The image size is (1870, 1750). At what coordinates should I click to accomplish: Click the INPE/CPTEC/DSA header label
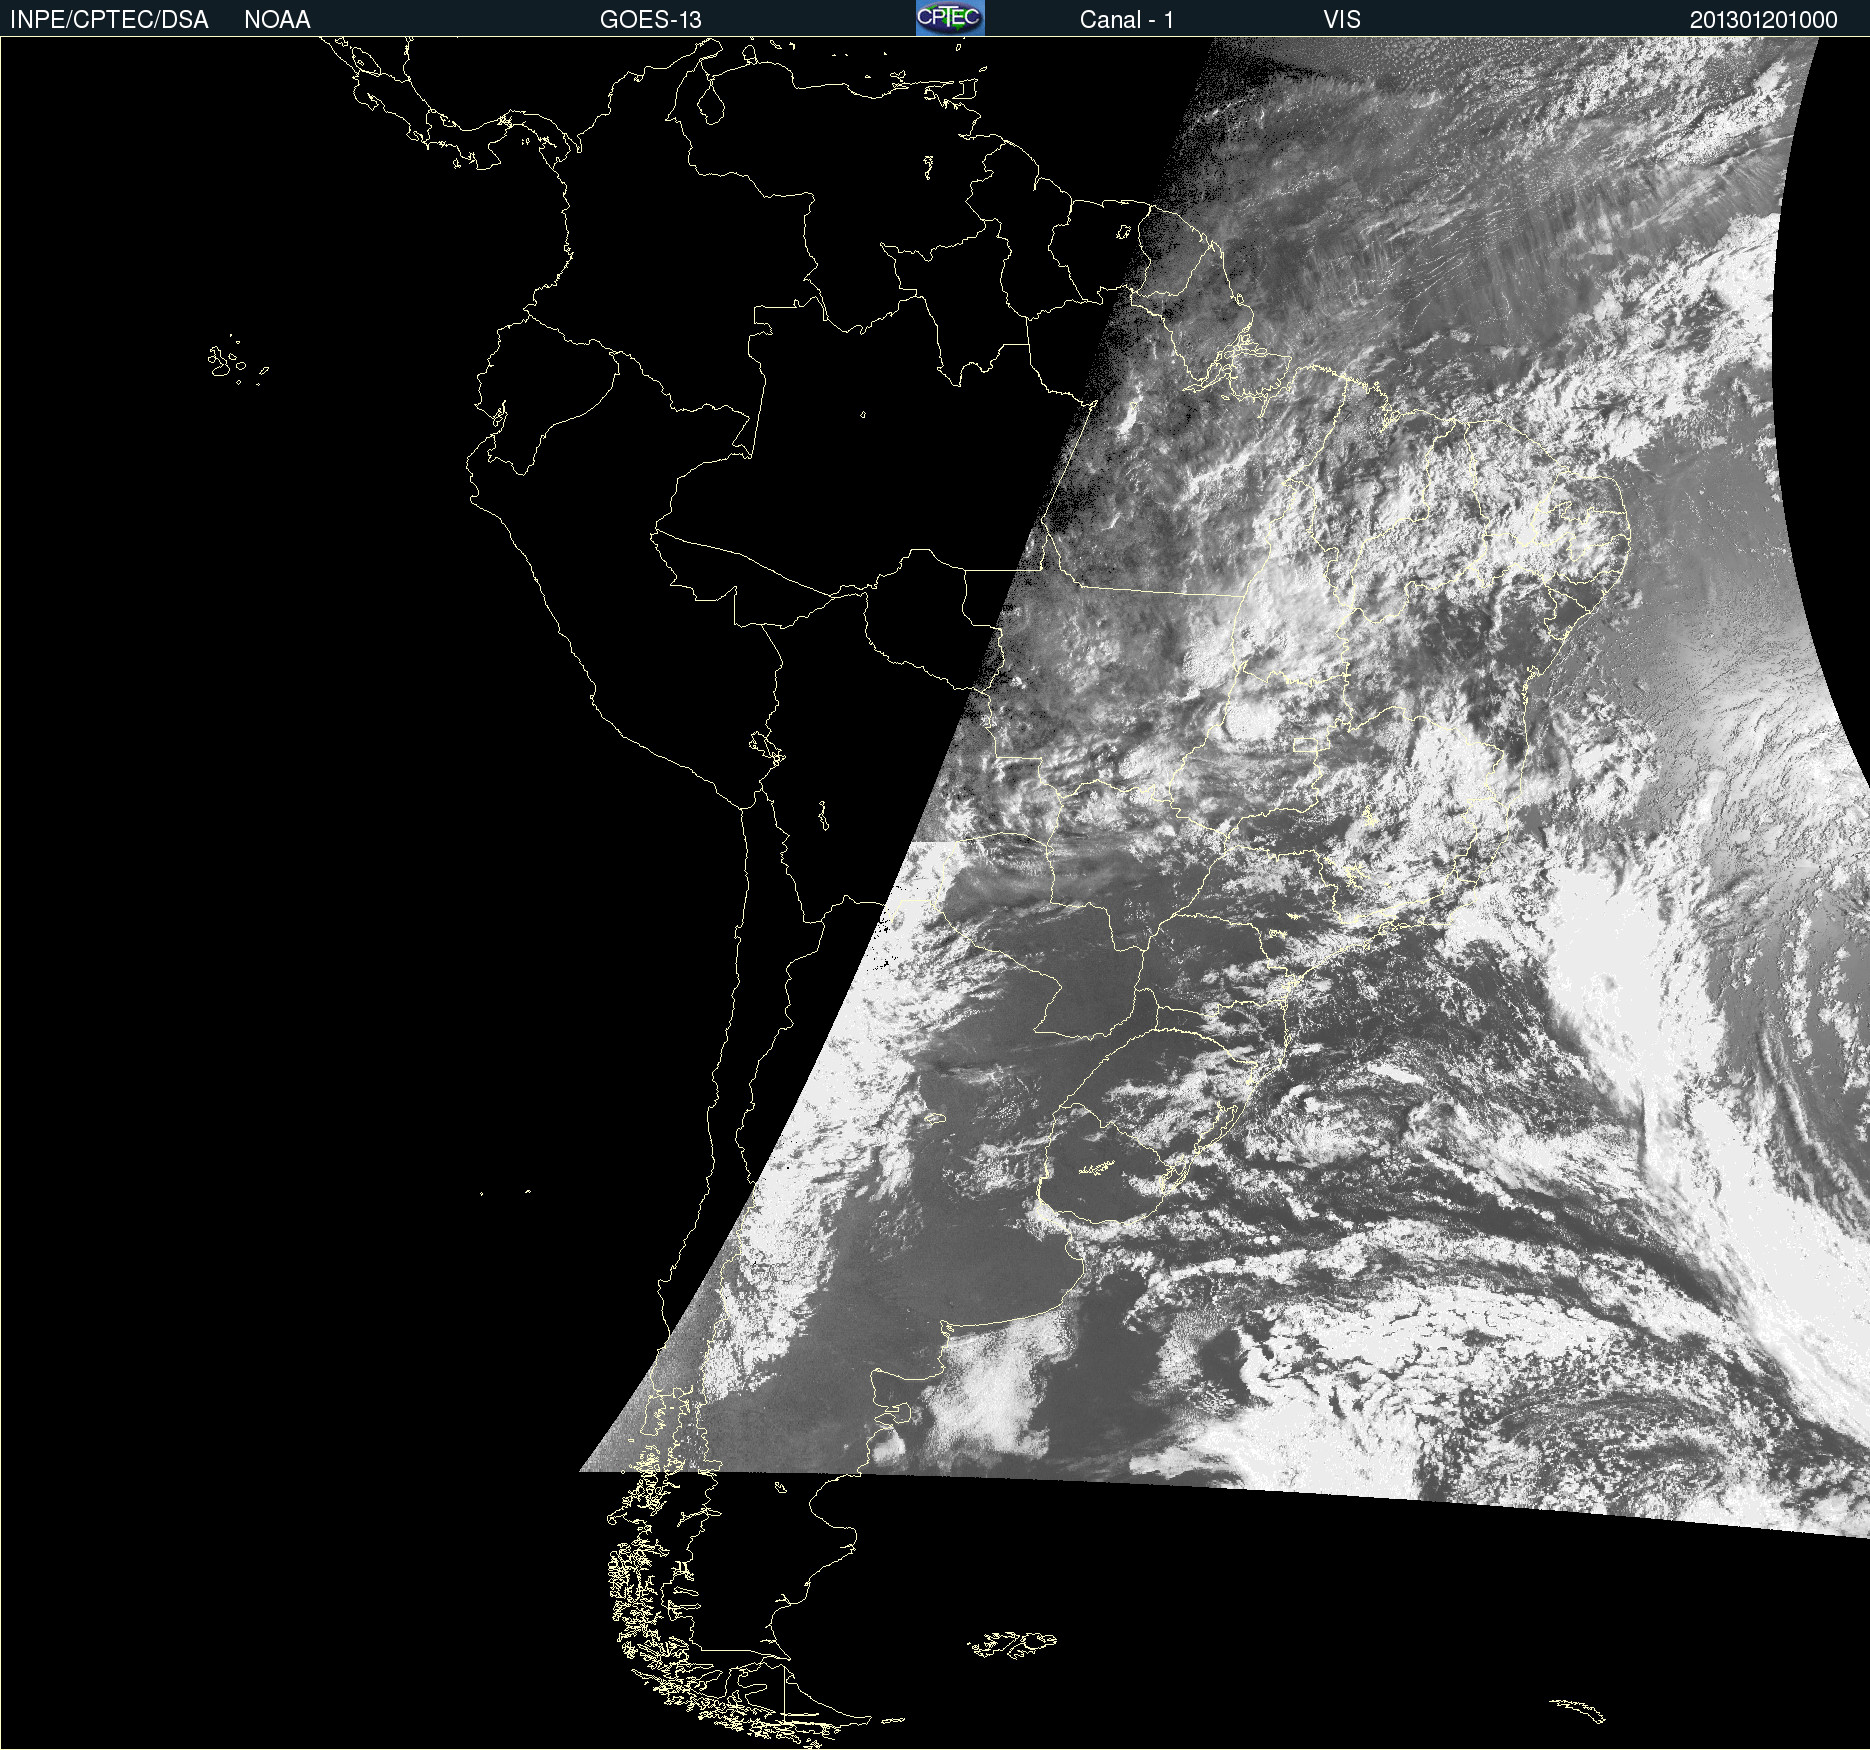click(109, 20)
